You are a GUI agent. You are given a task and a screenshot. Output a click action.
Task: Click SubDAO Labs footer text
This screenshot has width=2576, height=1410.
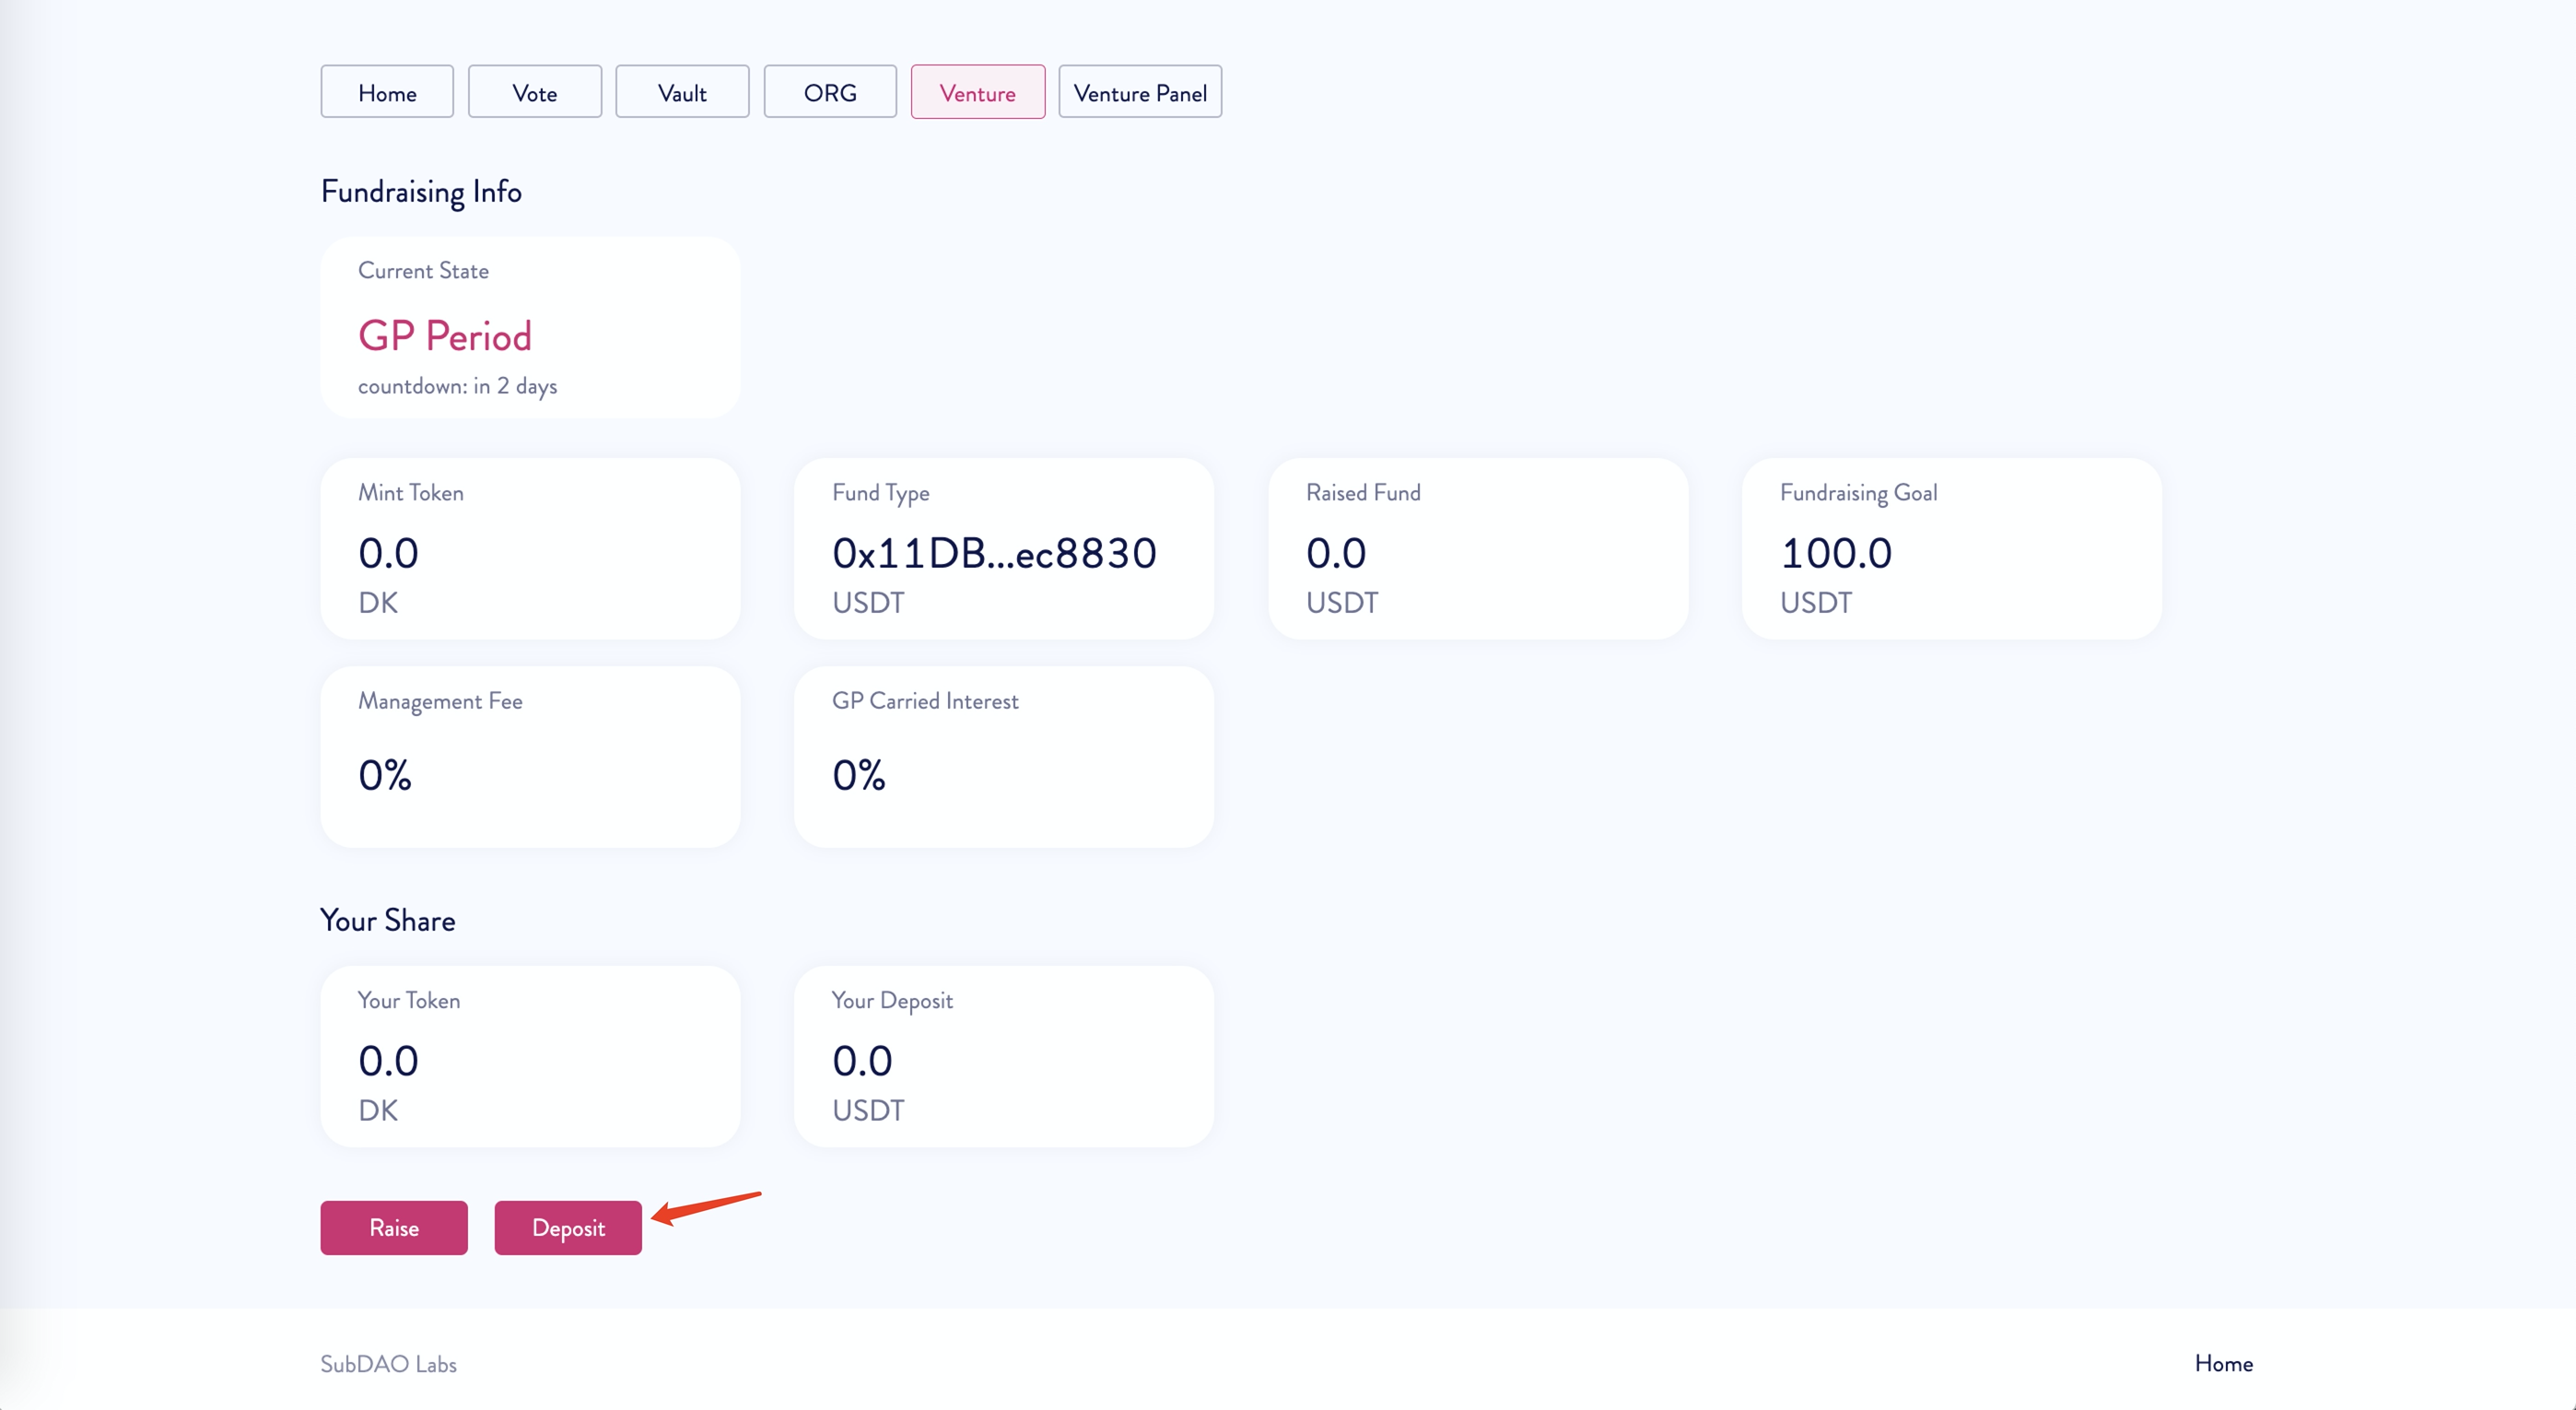pos(388,1364)
